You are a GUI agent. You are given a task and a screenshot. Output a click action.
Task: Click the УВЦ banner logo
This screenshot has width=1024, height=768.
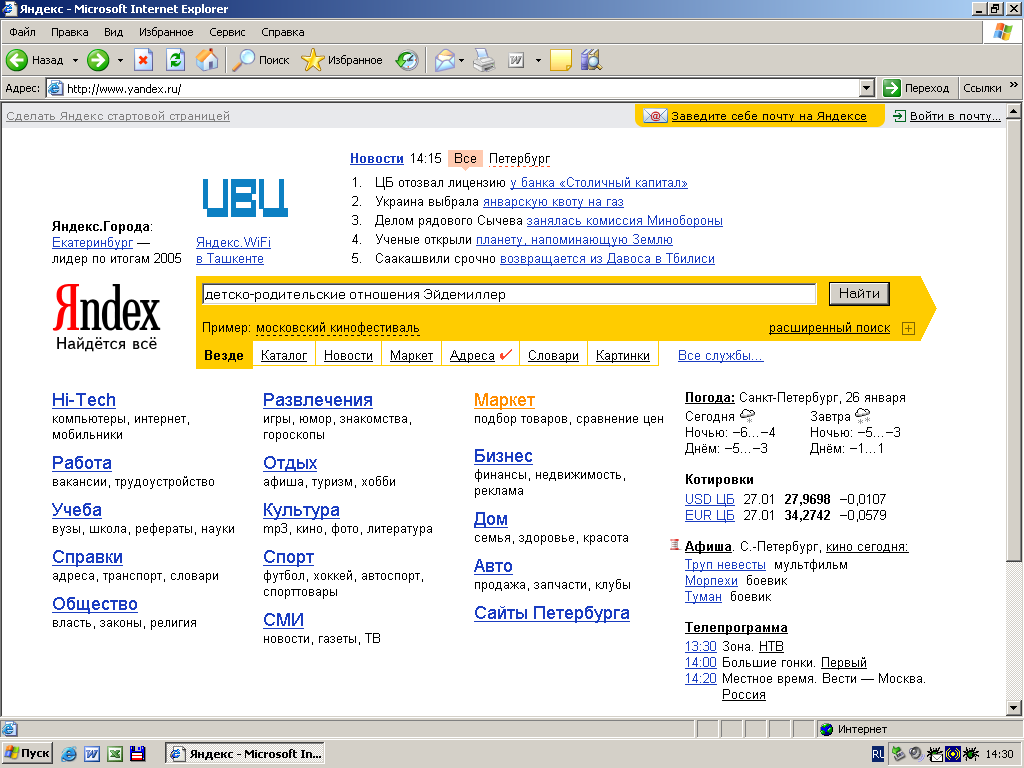point(245,199)
